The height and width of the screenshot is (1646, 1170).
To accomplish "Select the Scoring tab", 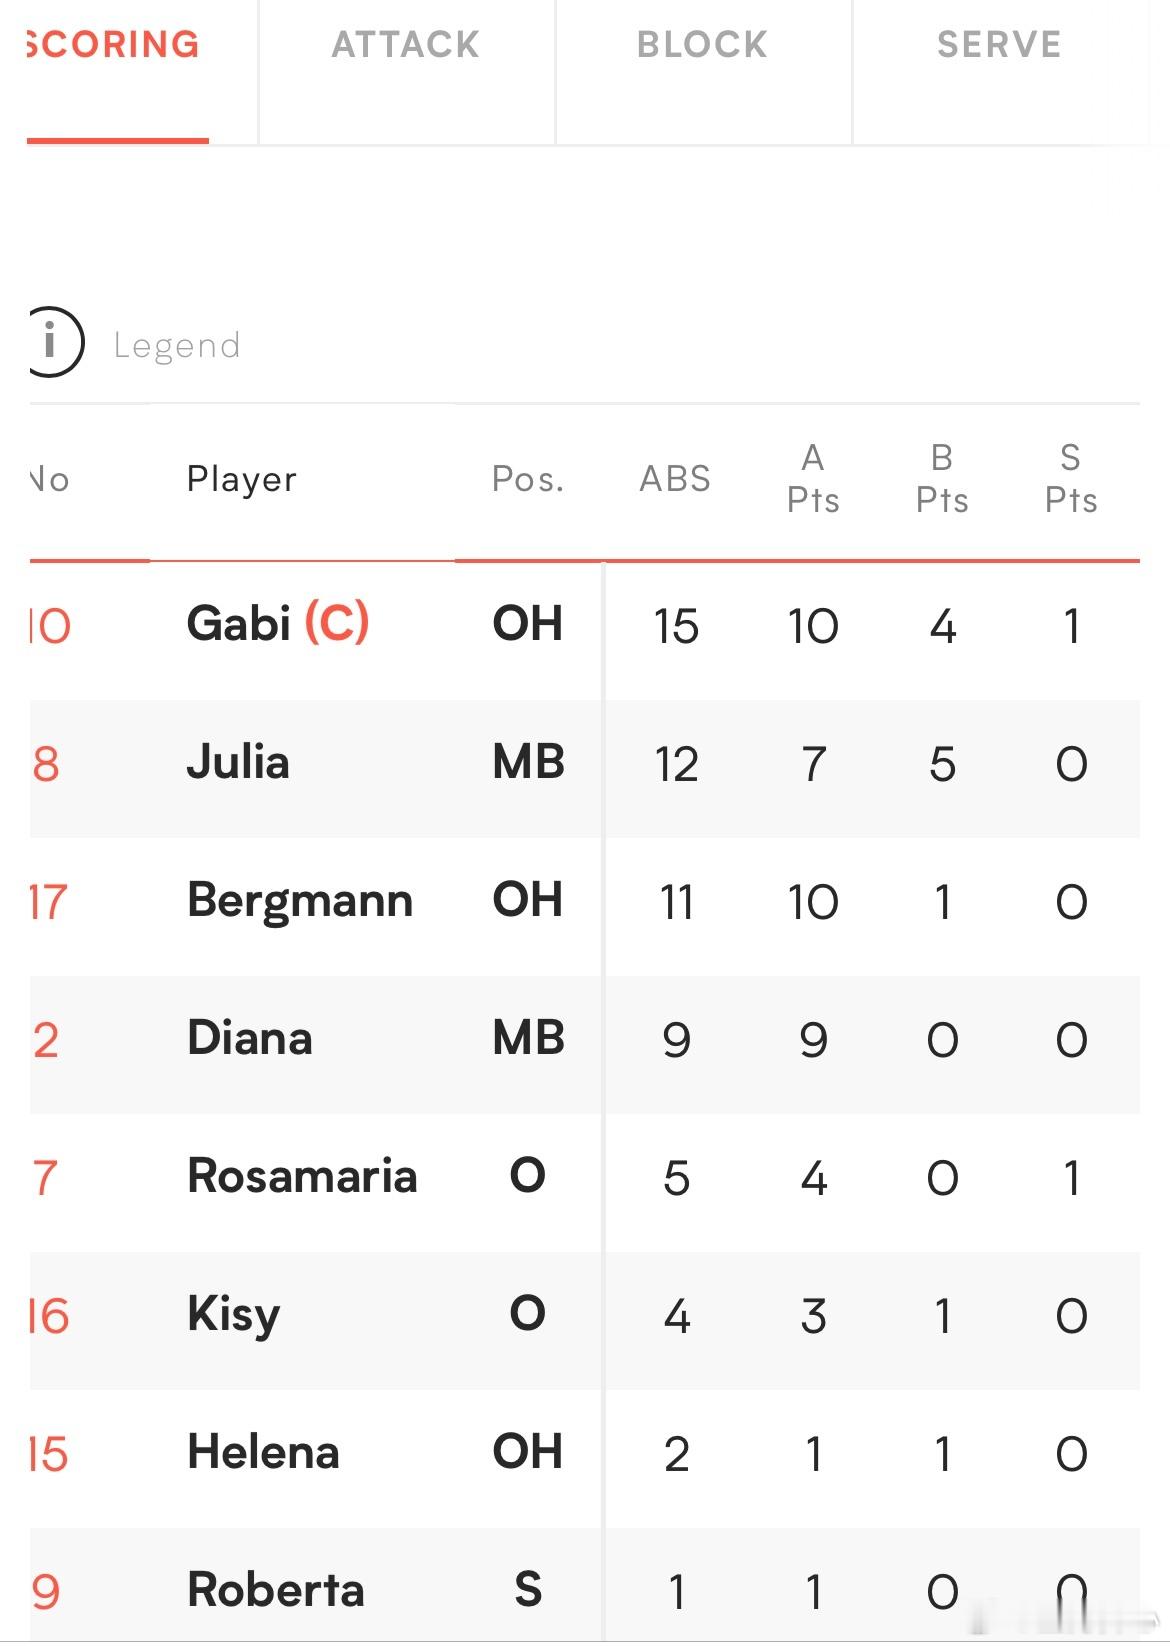I will (115, 45).
